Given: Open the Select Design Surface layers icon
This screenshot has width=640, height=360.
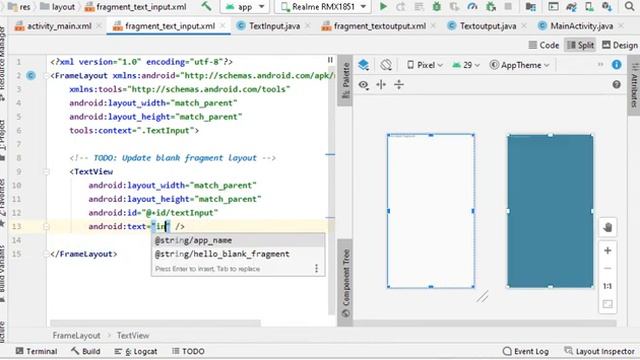Looking at the screenshot, I should (363, 65).
